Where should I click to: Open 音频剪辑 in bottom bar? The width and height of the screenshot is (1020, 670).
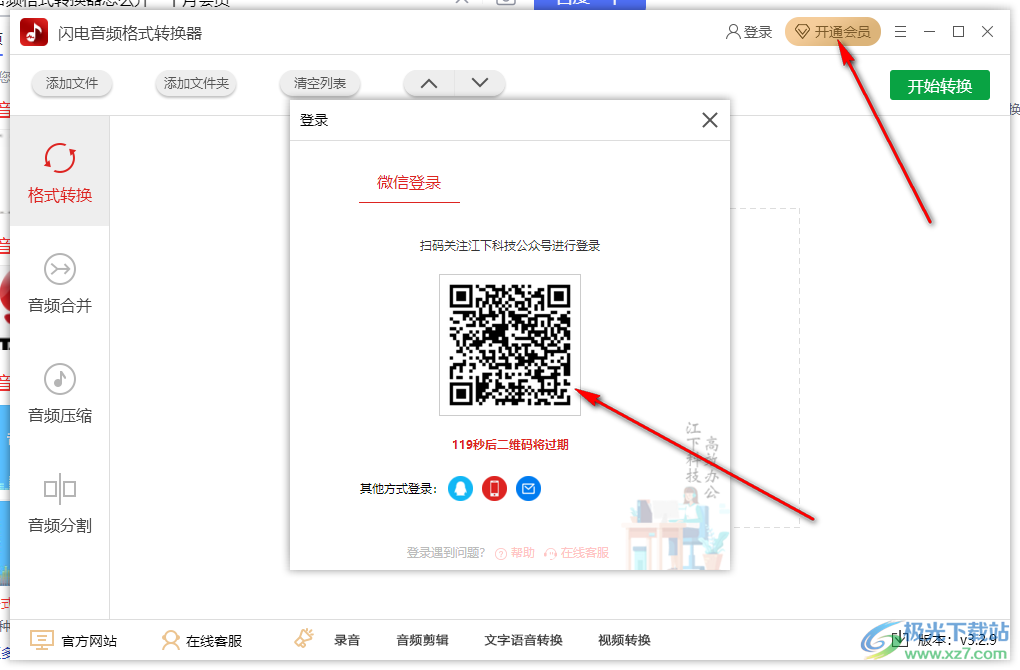tap(422, 640)
